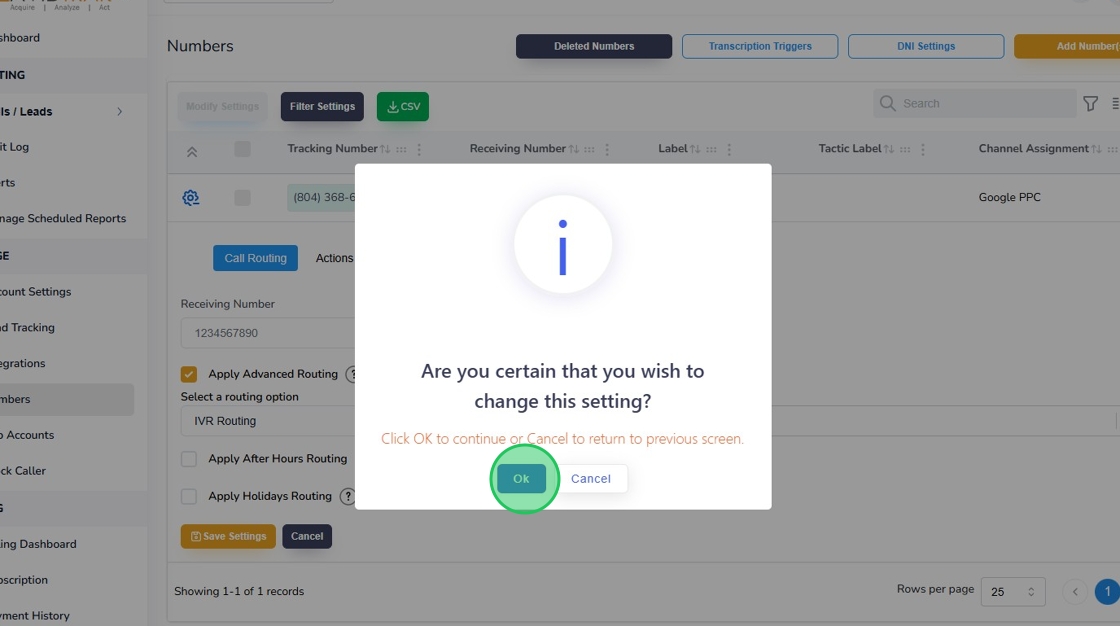The image size is (1120, 626).
Task: Click the gear icon on the number row
Action: click(191, 198)
